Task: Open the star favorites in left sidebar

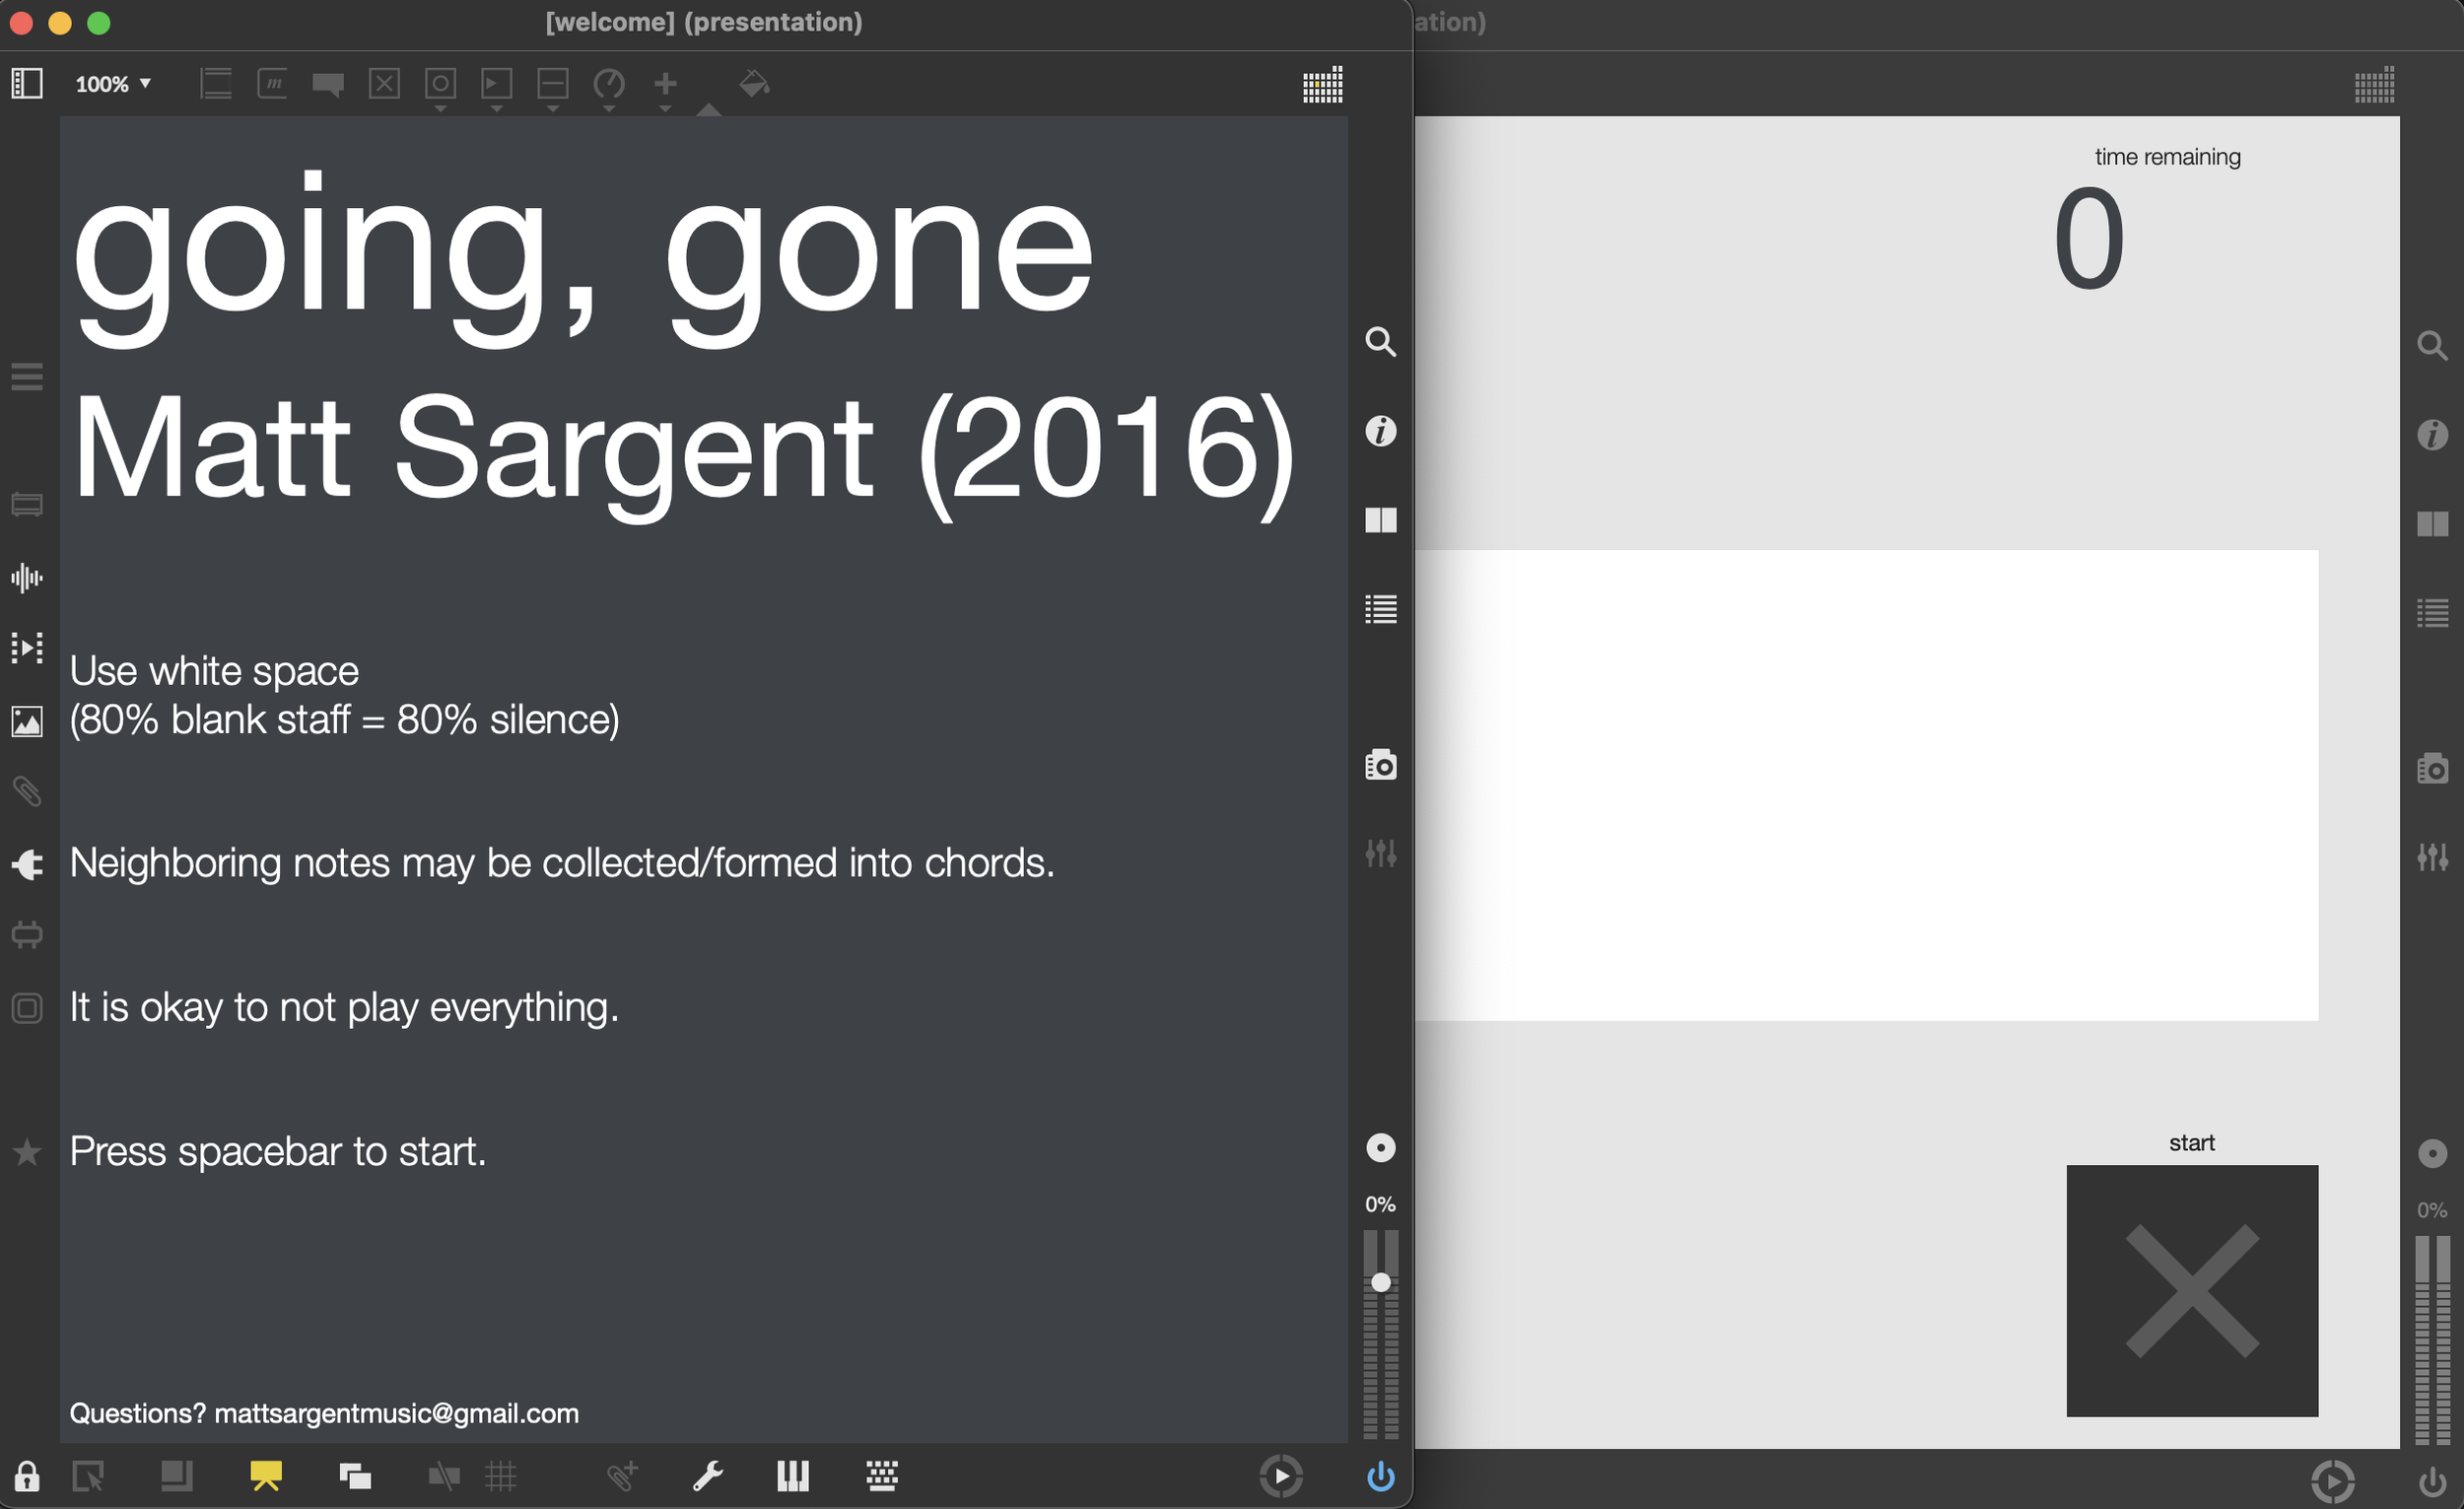Action: click(x=27, y=1152)
